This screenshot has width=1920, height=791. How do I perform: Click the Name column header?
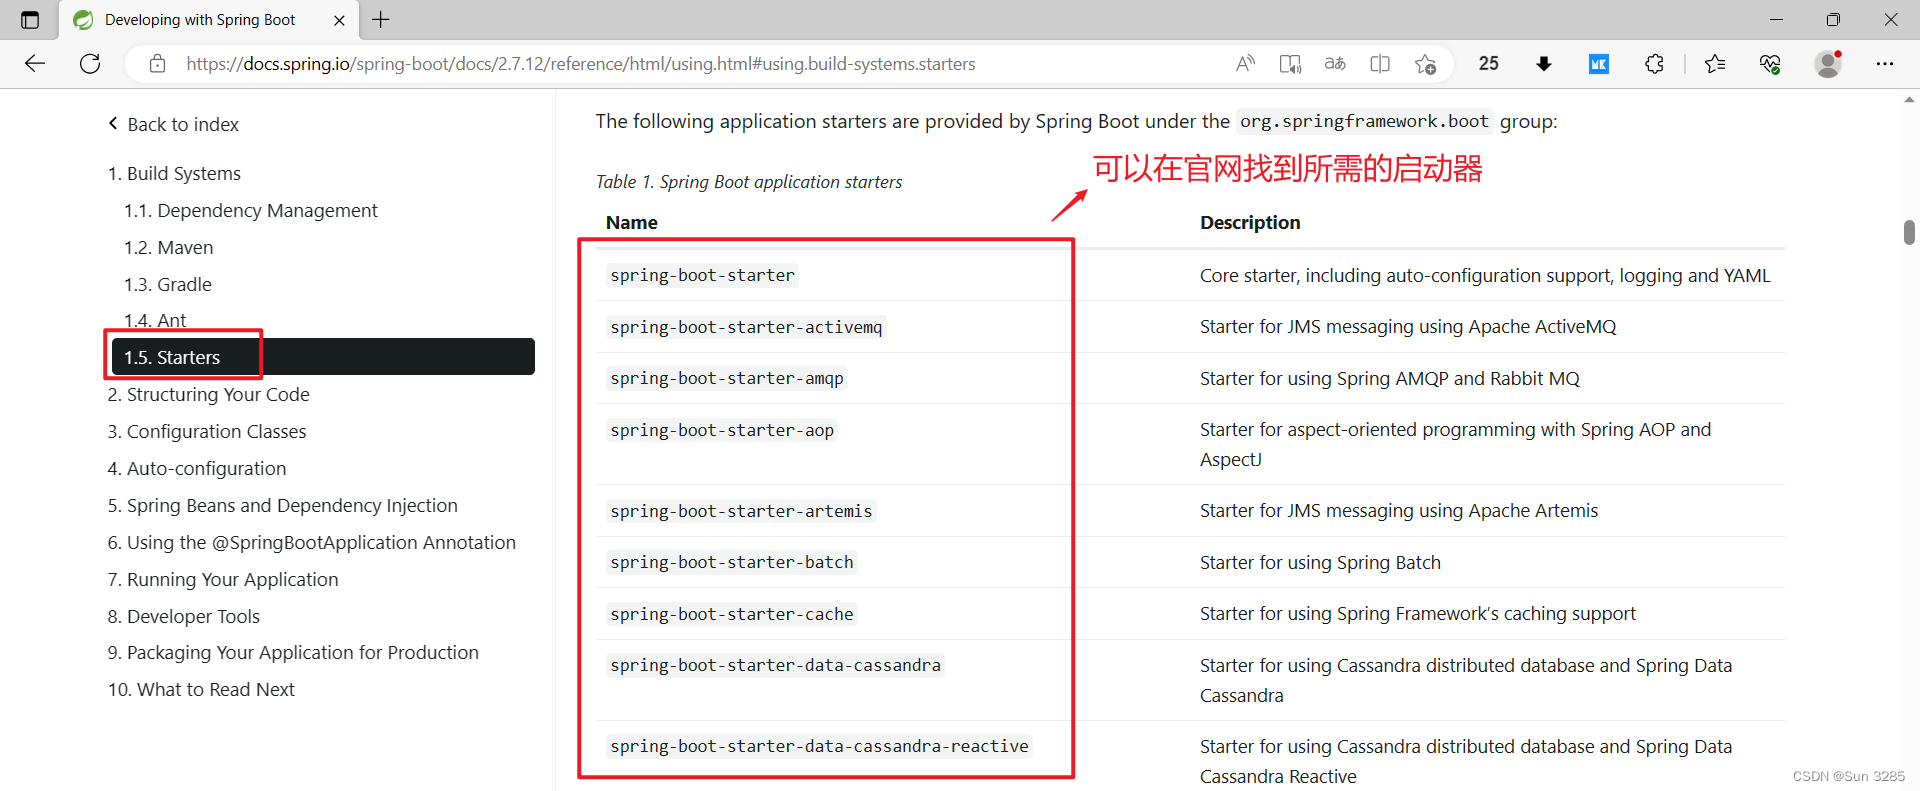pos(632,222)
